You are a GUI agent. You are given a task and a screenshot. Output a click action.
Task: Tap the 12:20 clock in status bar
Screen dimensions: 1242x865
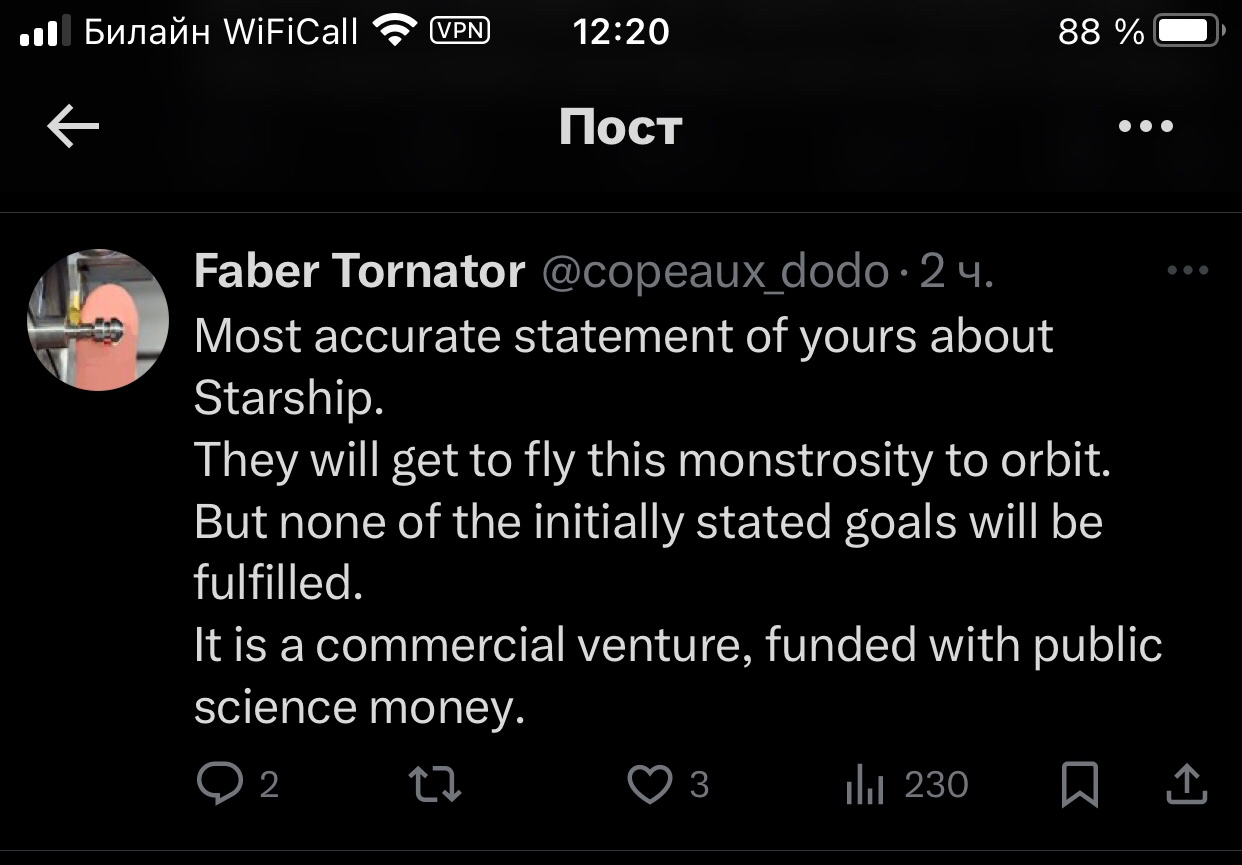(621, 32)
